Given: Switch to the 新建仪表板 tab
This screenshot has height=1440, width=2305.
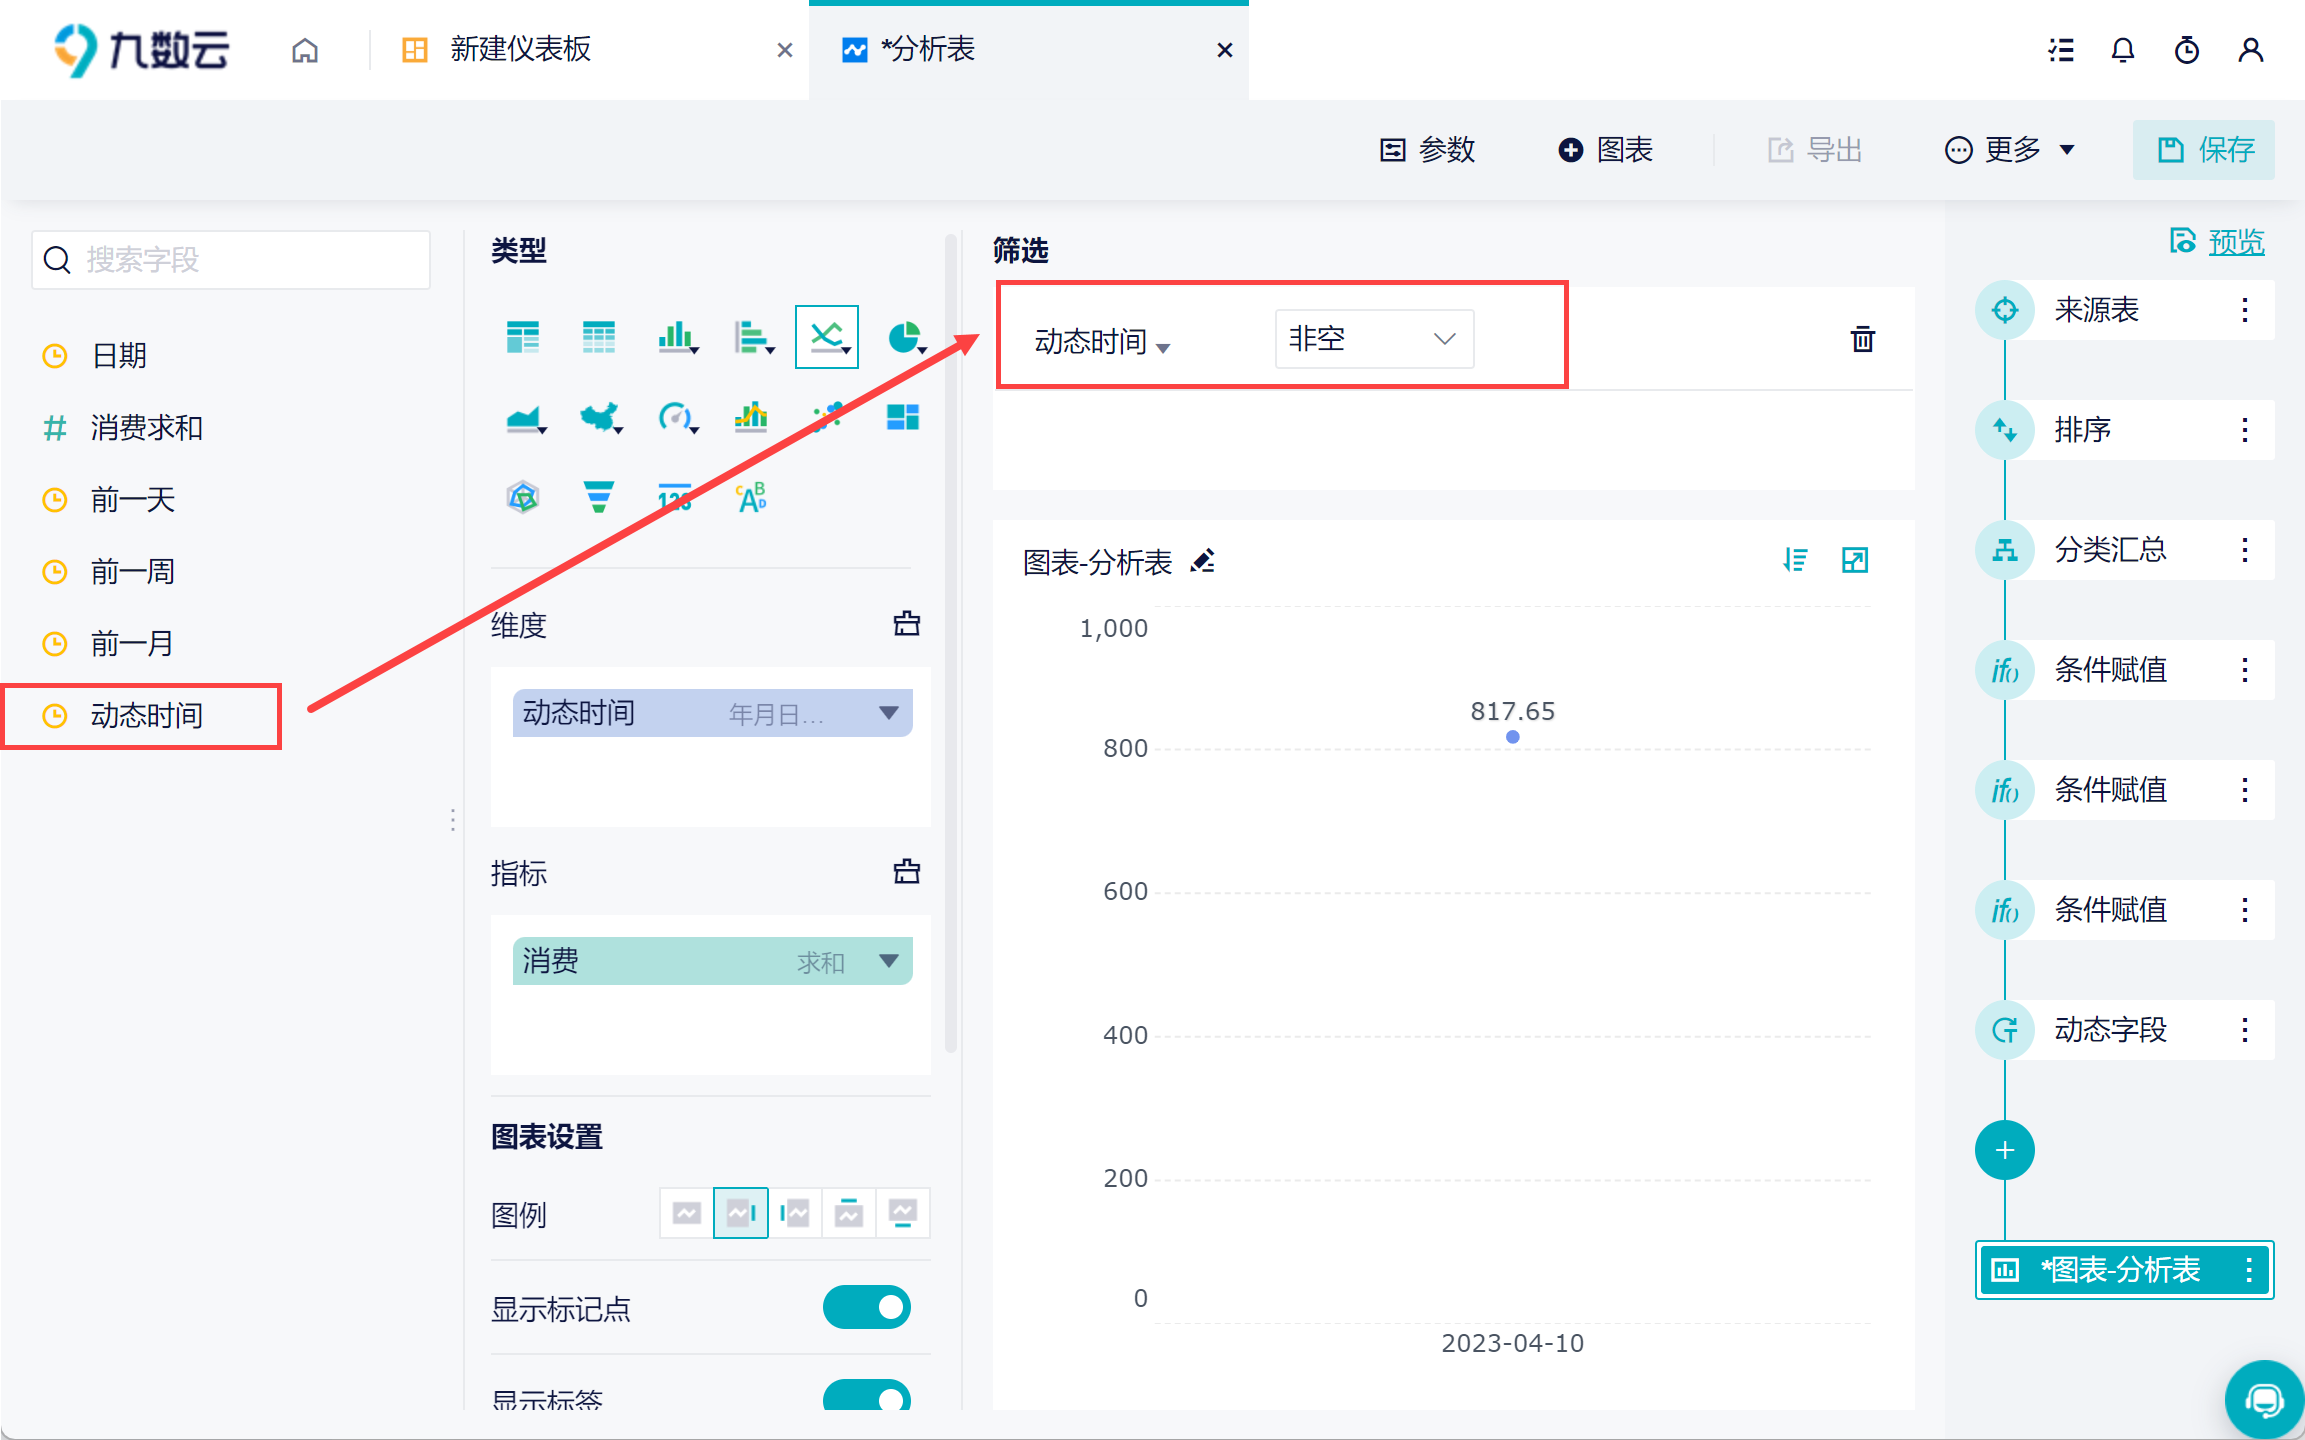Looking at the screenshot, I should pos(520,49).
